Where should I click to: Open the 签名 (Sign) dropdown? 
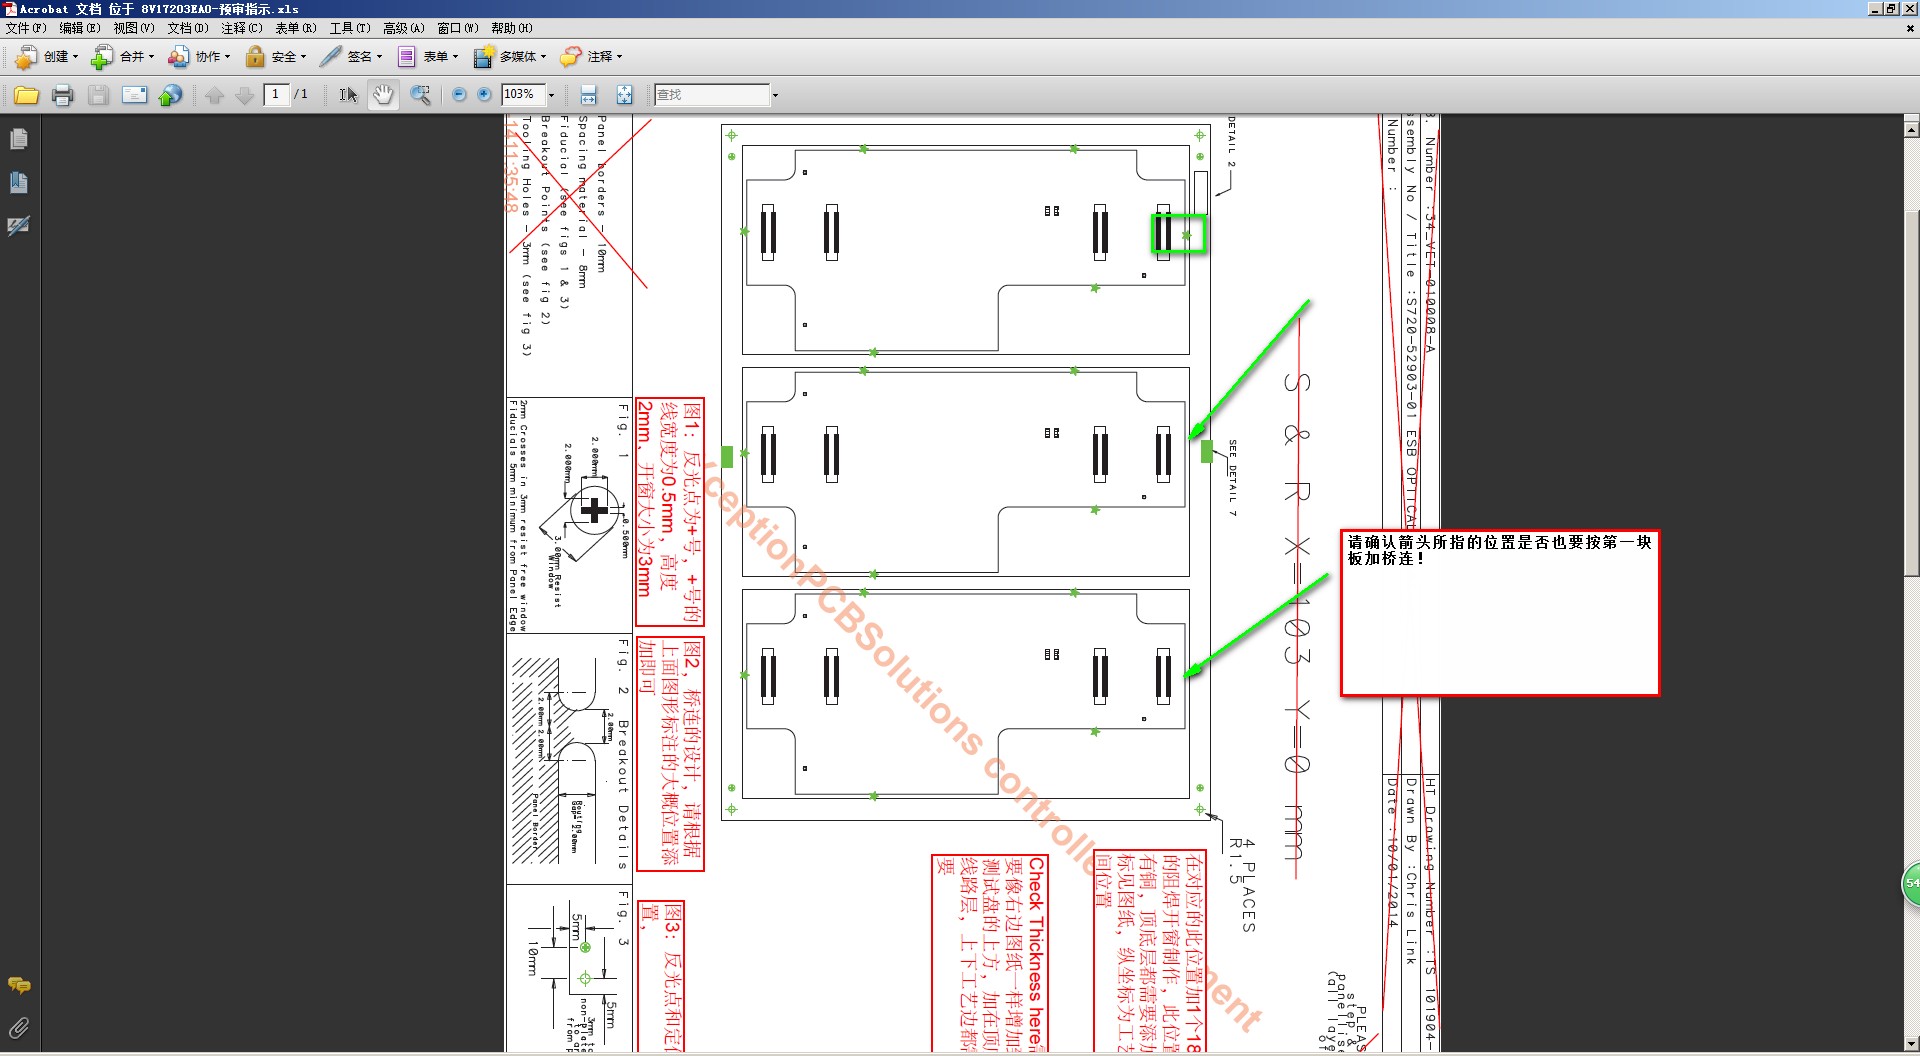click(x=351, y=57)
